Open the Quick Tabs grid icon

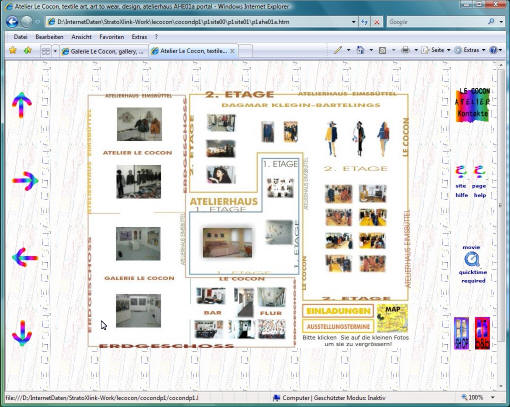click(45, 51)
